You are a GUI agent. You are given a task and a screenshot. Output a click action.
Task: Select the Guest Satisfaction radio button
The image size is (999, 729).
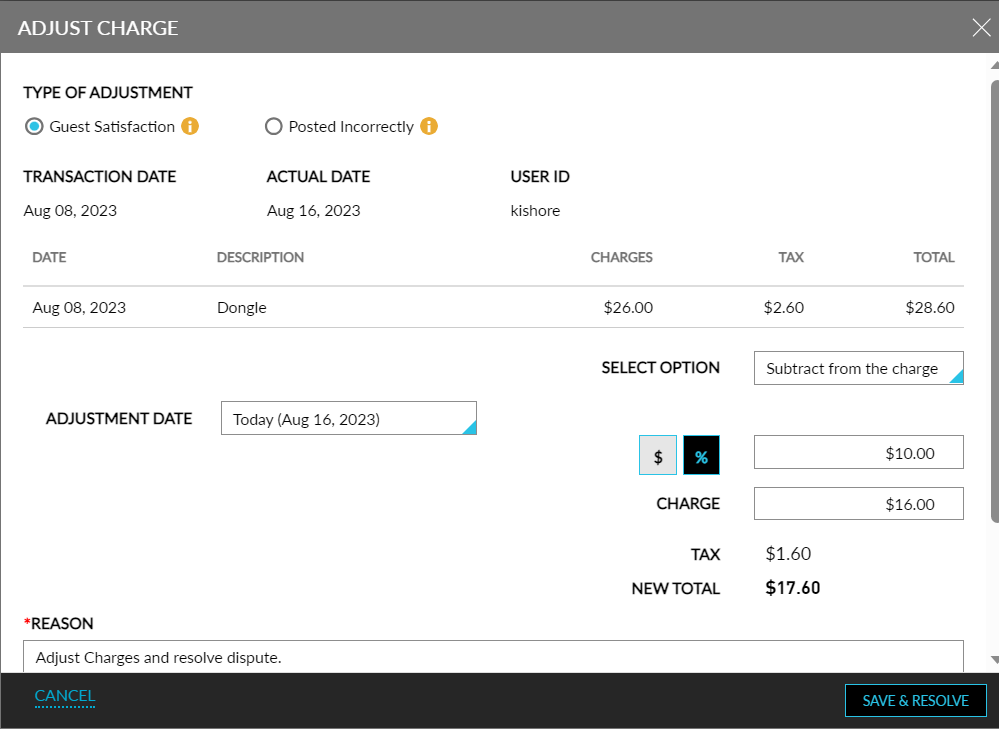(x=33, y=126)
